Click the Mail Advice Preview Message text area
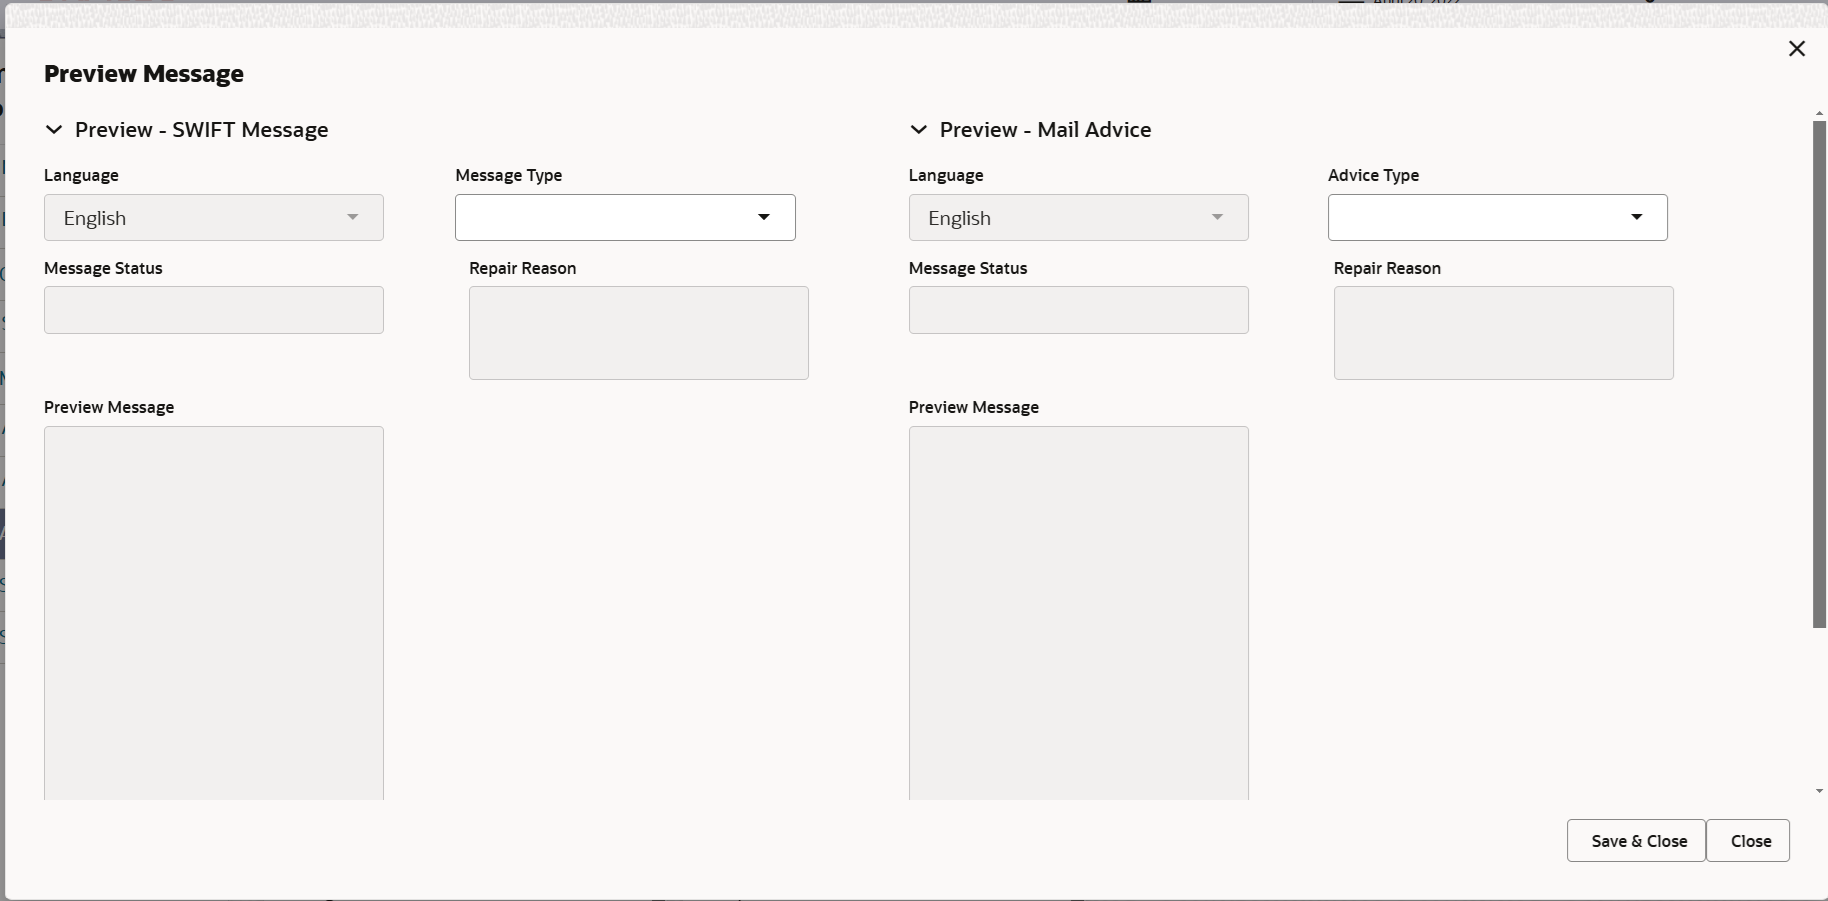 (x=1078, y=613)
